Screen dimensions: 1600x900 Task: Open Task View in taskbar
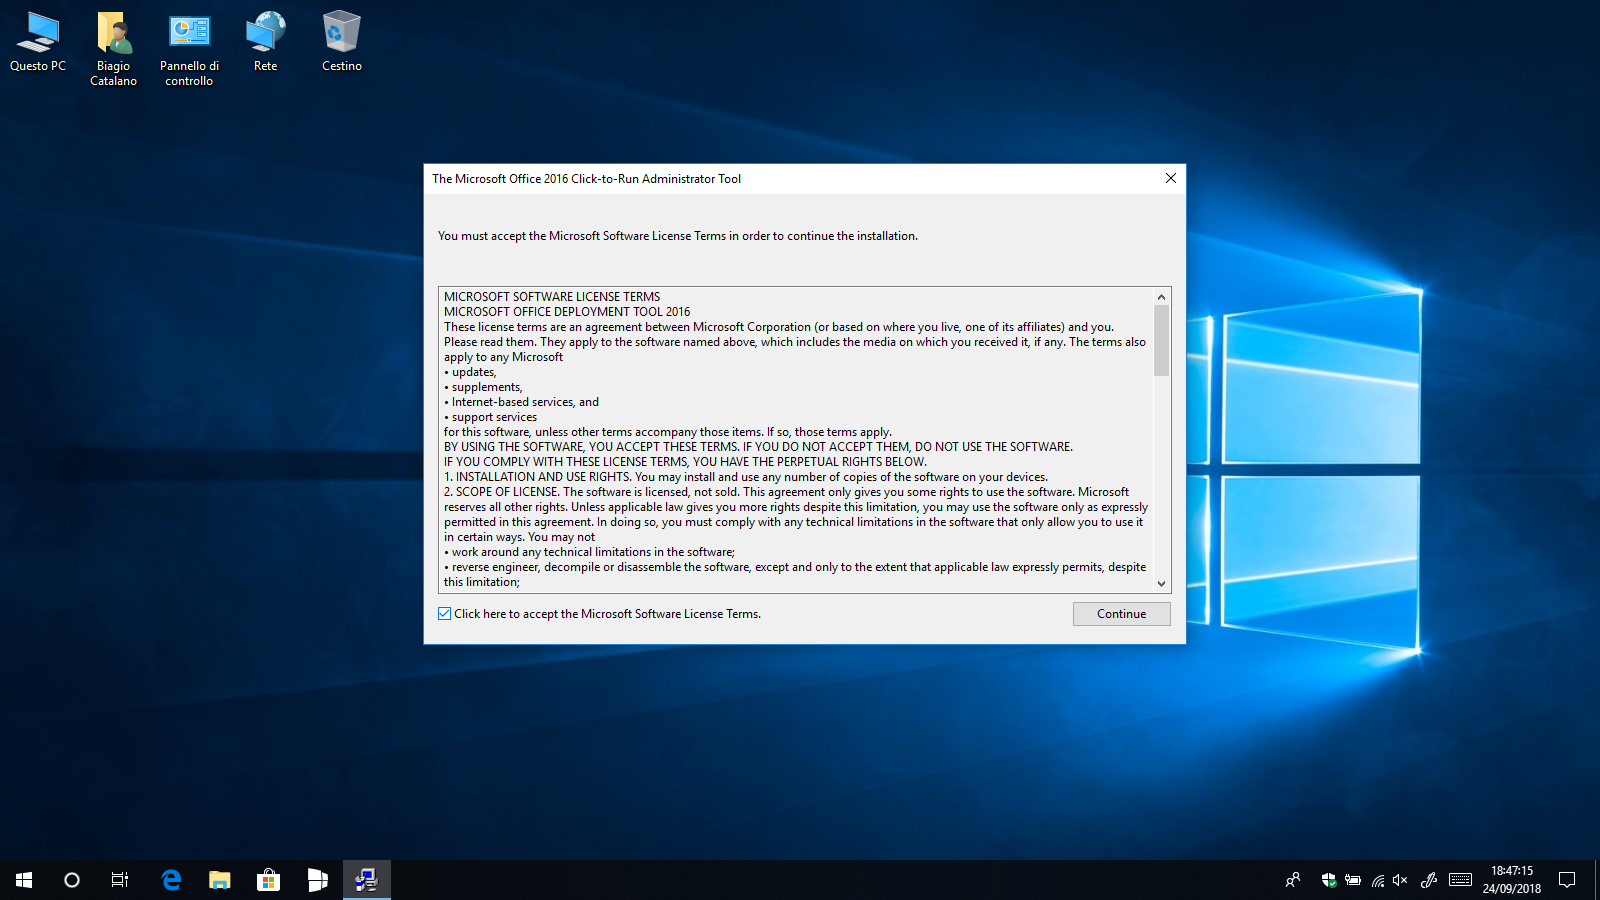click(x=120, y=880)
